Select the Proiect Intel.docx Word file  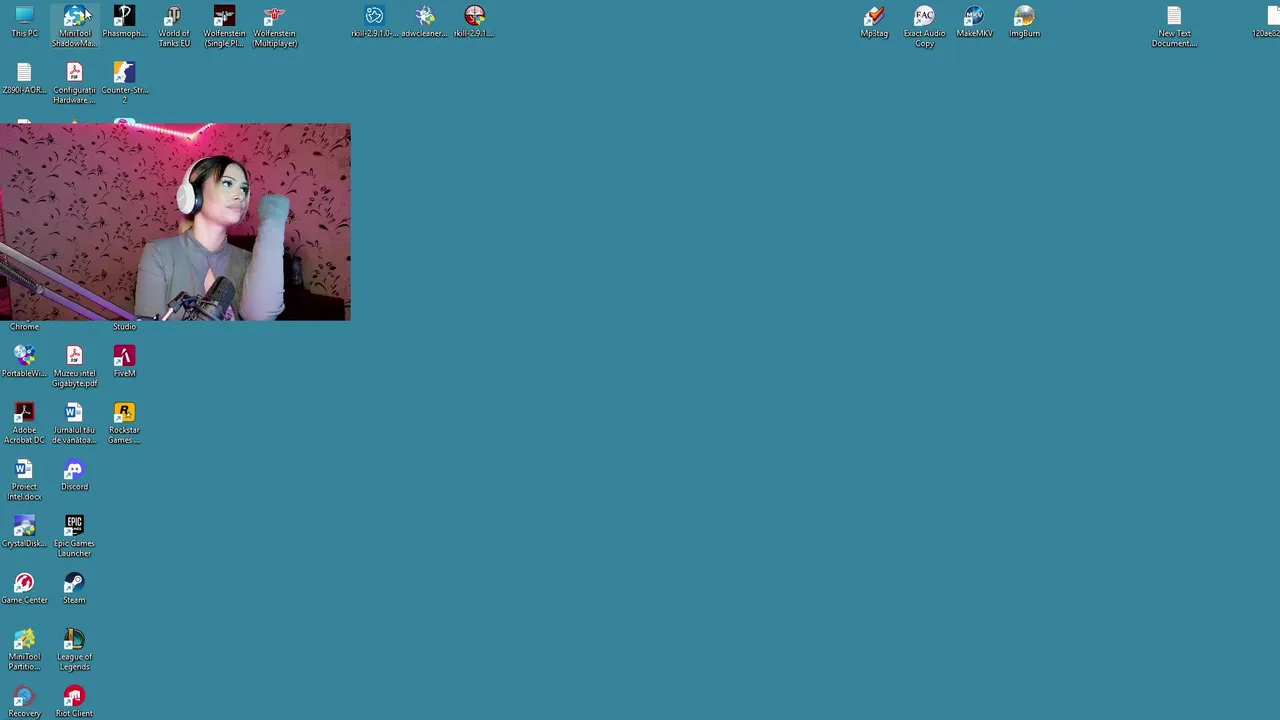[x=24, y=480]
